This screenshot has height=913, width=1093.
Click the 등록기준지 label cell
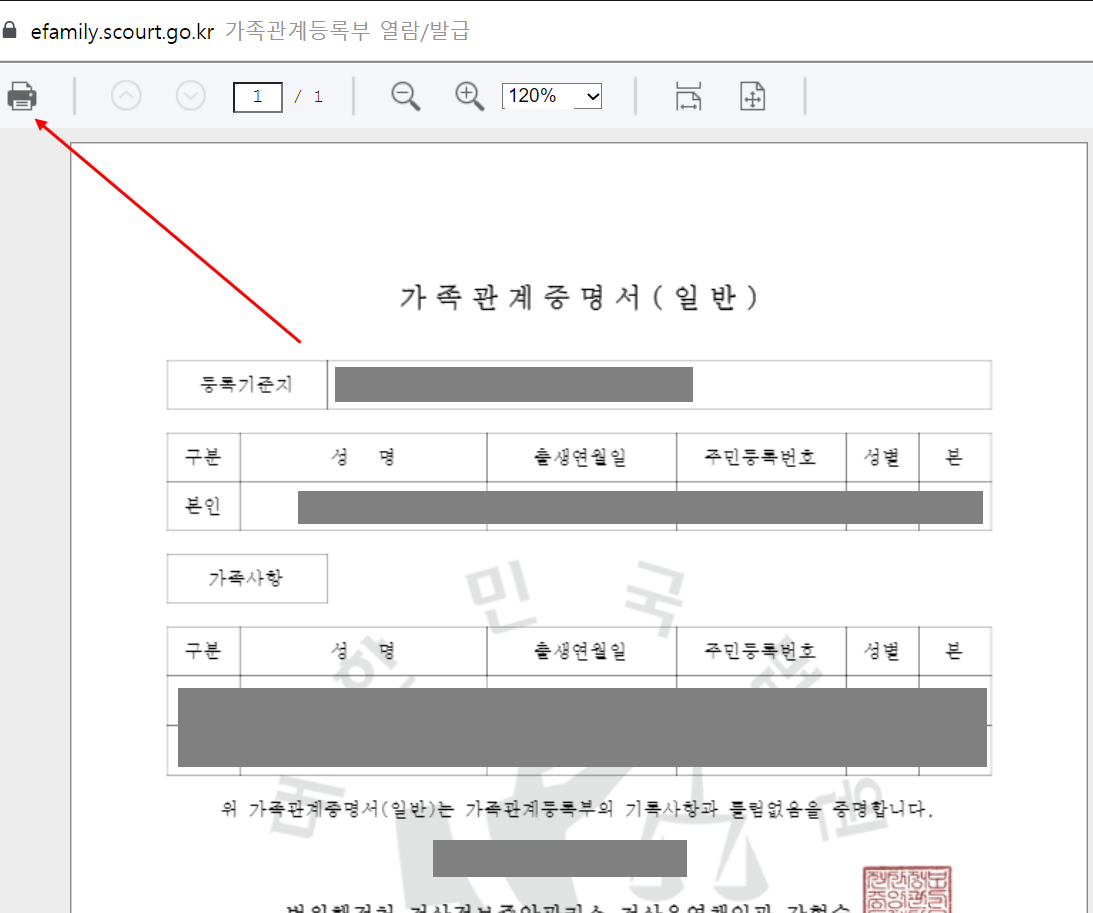click(x=247, y=385)
